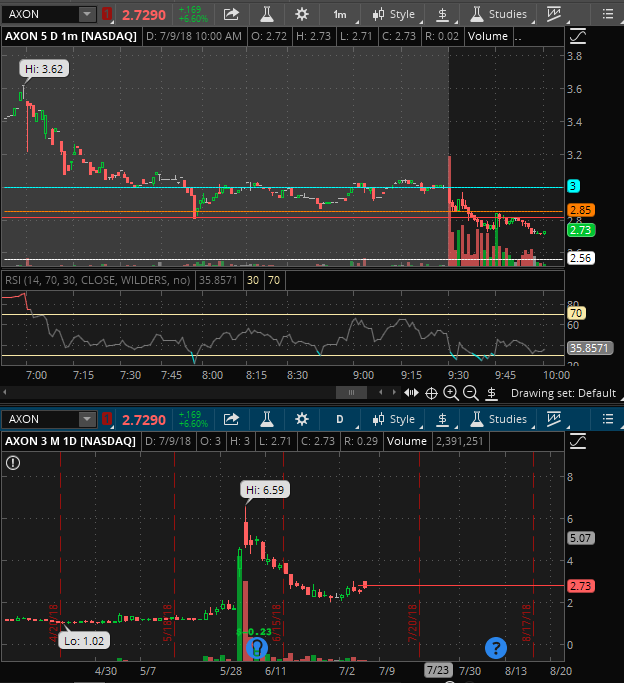
Task: Open the D timeframe selector on bottom chart
Action: [x=340, y=419]
